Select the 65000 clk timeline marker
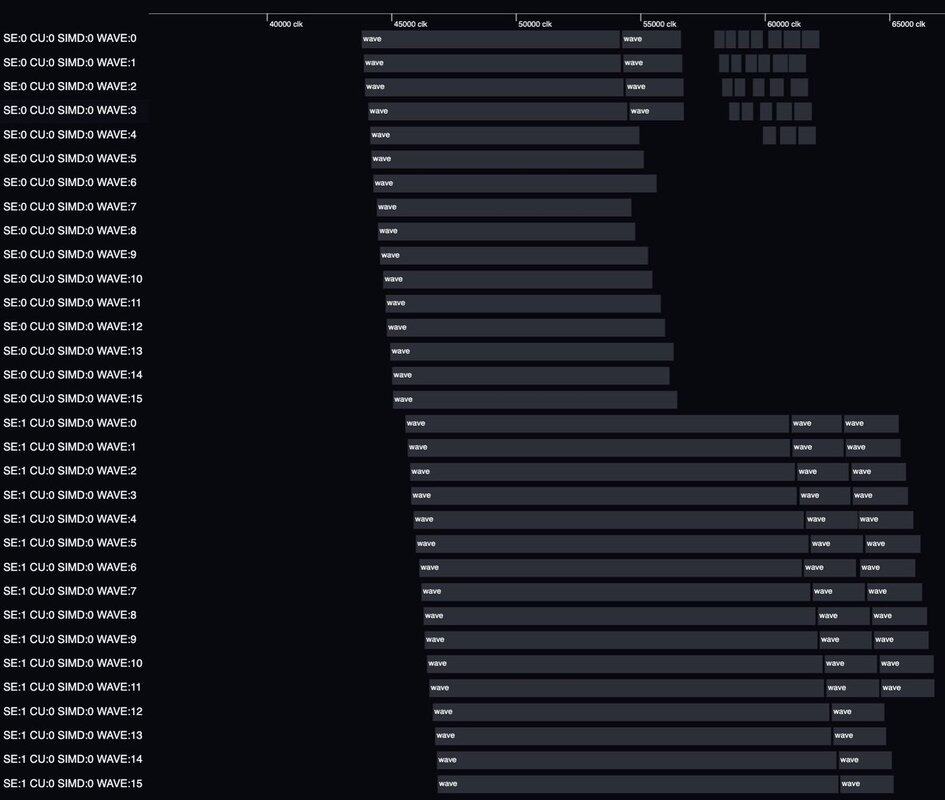Image resolution: width=945 pixels, height=800 pixels. 908,24
